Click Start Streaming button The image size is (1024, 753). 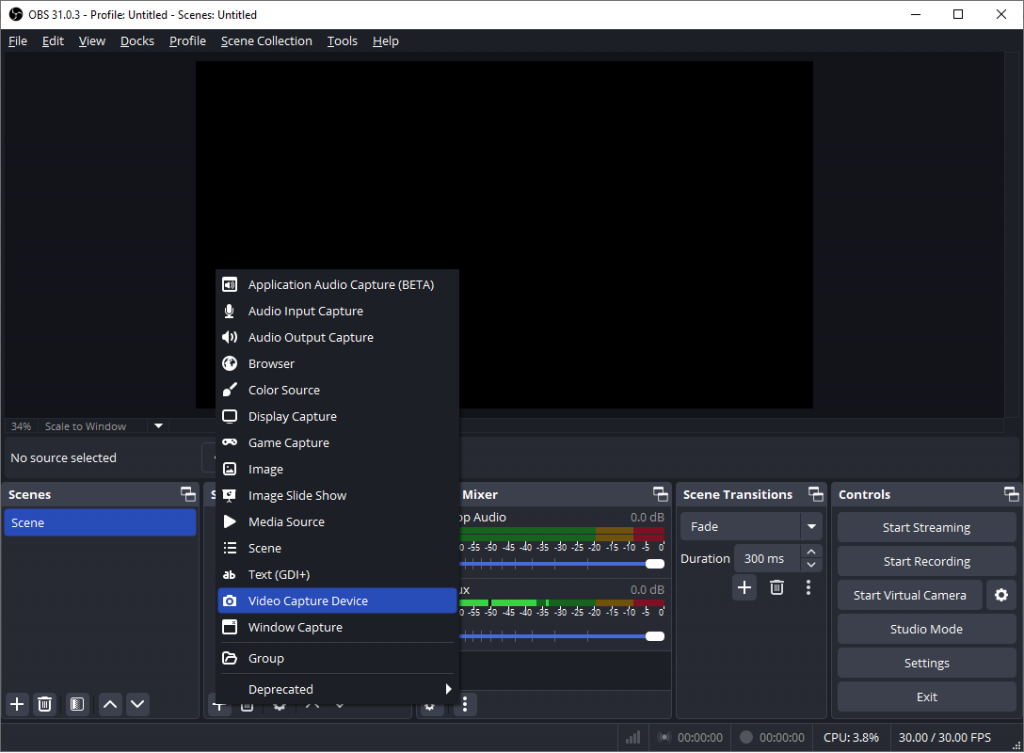point(926,528)
